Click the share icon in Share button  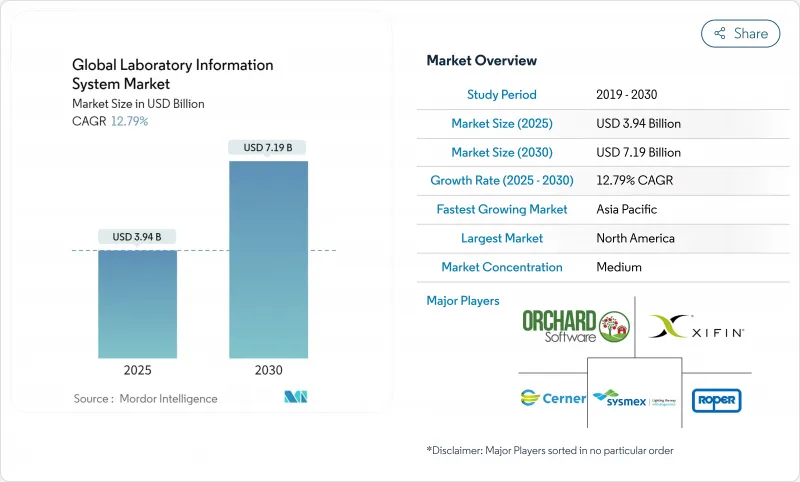click(x=719, y=33)
